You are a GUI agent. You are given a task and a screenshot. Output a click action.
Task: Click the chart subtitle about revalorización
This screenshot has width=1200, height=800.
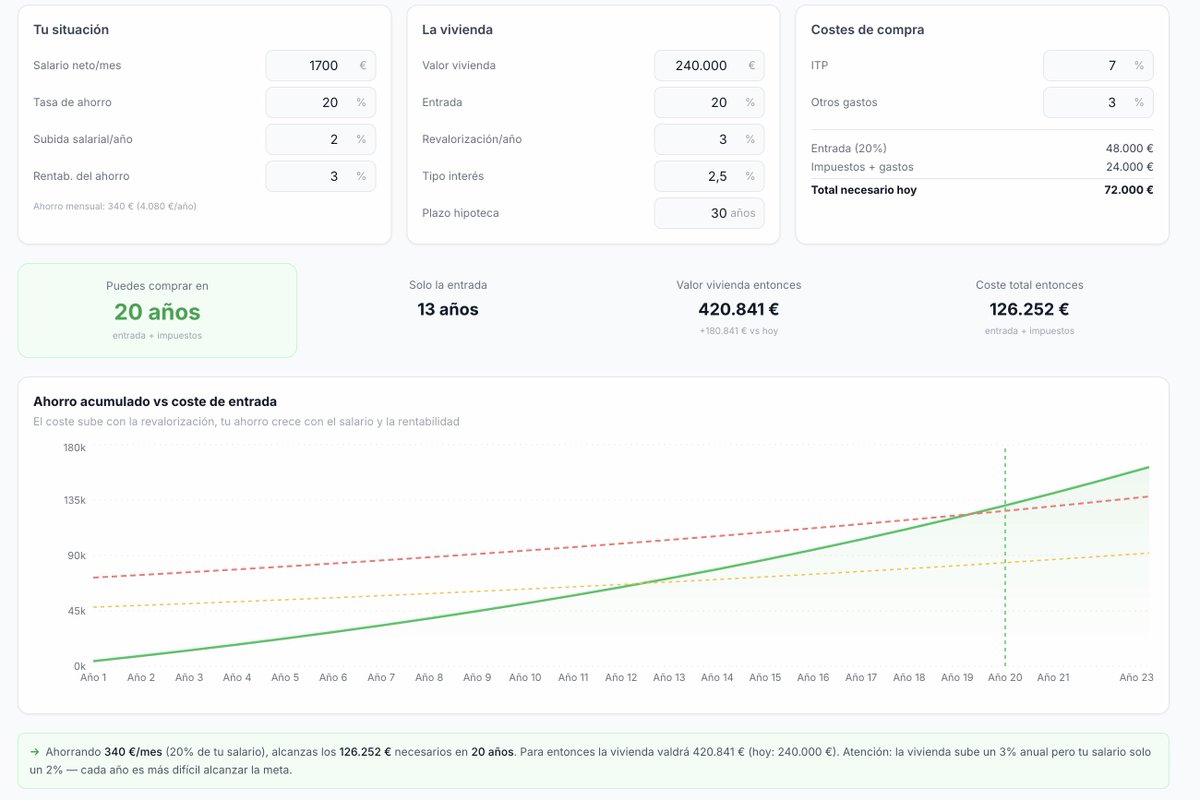246,422
